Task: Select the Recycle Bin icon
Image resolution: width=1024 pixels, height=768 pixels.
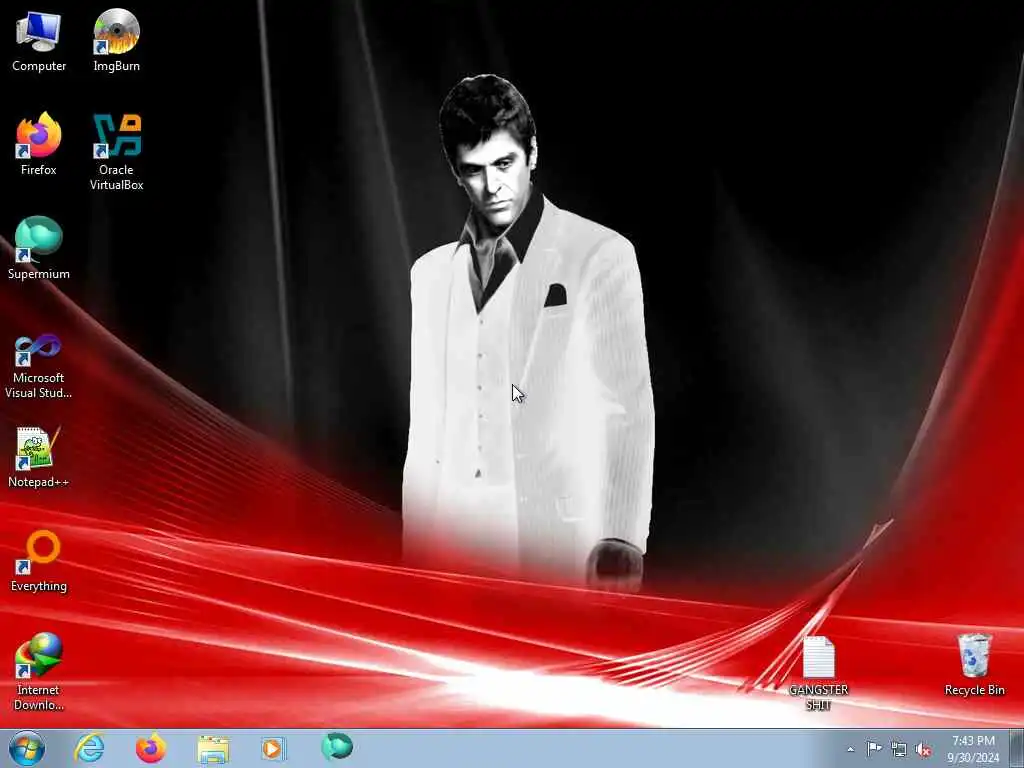Action: 974,665
